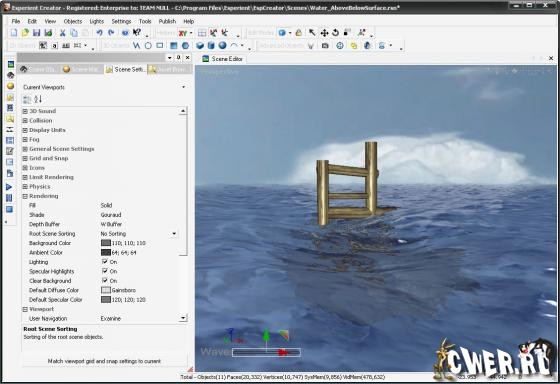
Task: Open the Publish menu
Action: pyautogui.click(x=167, y=21)
